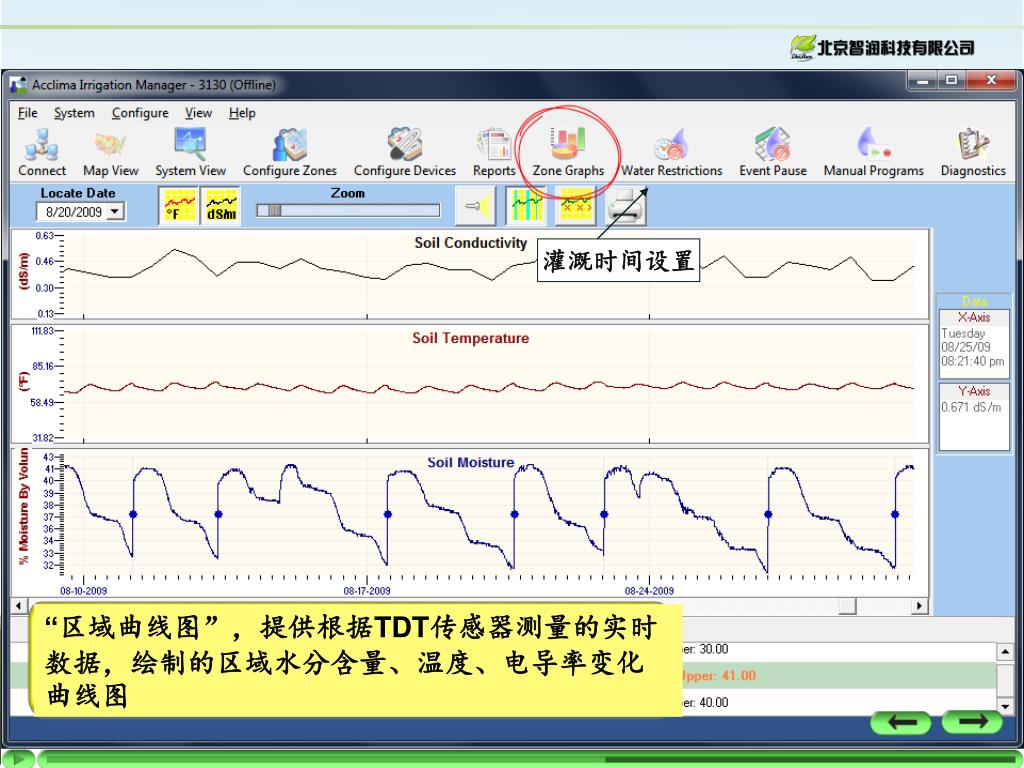Viewport: 1024px width, 768px height.
Task: Open Manual Programs
Action: [x=873, y=153]
